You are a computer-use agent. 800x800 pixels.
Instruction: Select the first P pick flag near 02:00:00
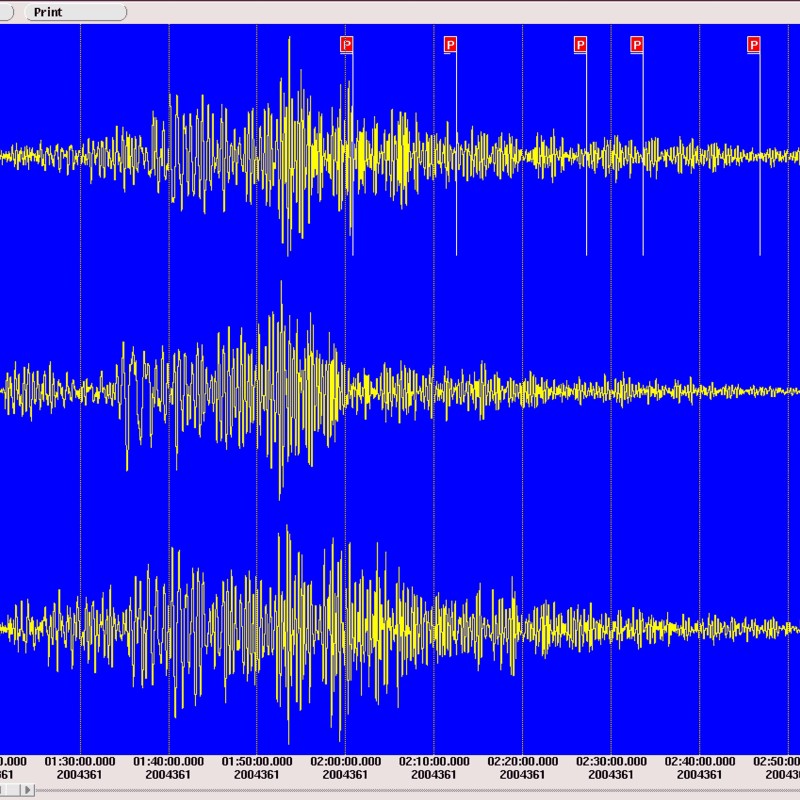tap(347, 44)
